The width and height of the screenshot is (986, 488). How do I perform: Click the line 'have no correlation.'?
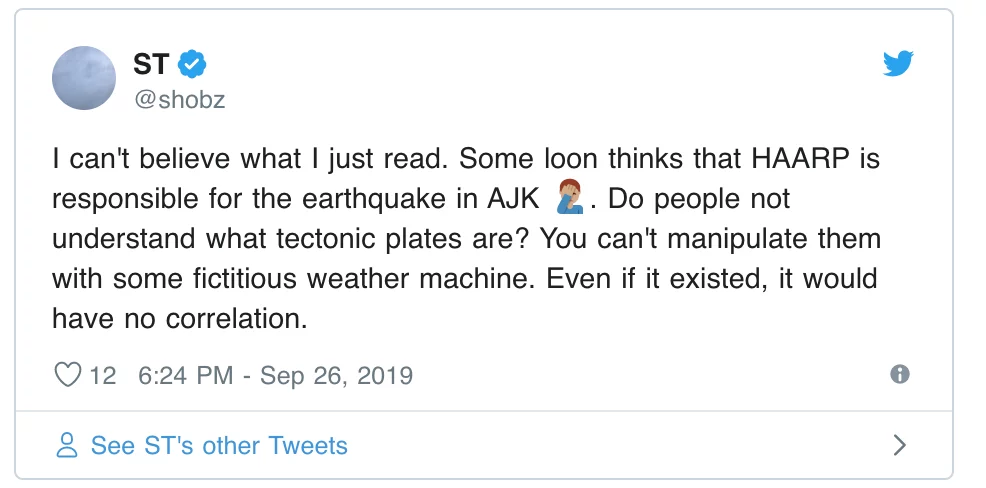pyautogui.click(x=180, y=319)
